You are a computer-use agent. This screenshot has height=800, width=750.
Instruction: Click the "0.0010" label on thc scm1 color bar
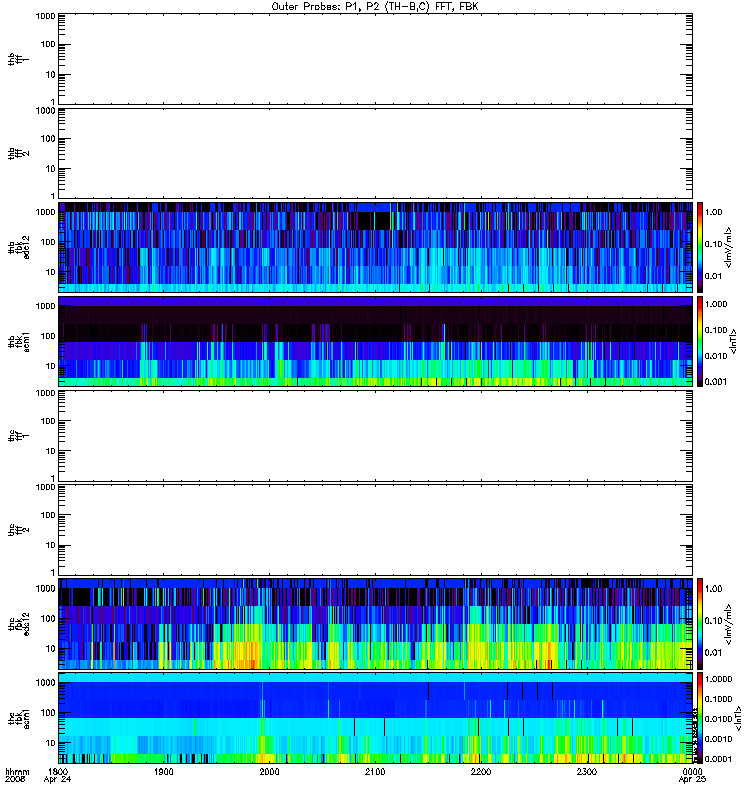click(x=718, y=739)
